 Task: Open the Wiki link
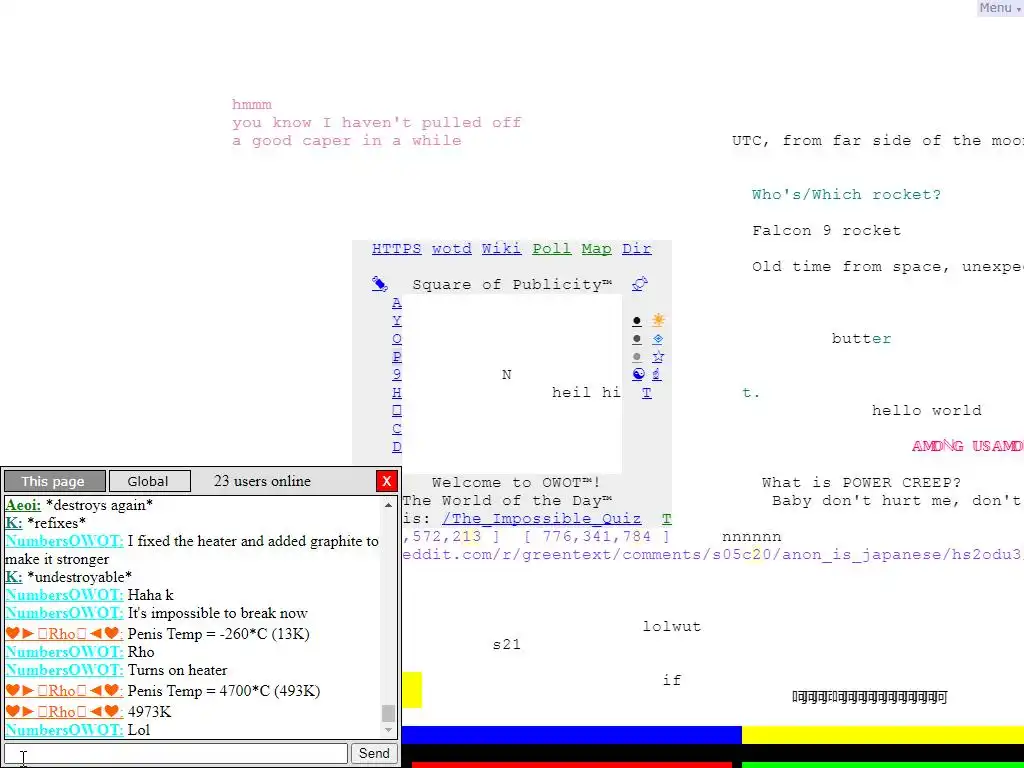pyautogui.click(x=502, y=249)
